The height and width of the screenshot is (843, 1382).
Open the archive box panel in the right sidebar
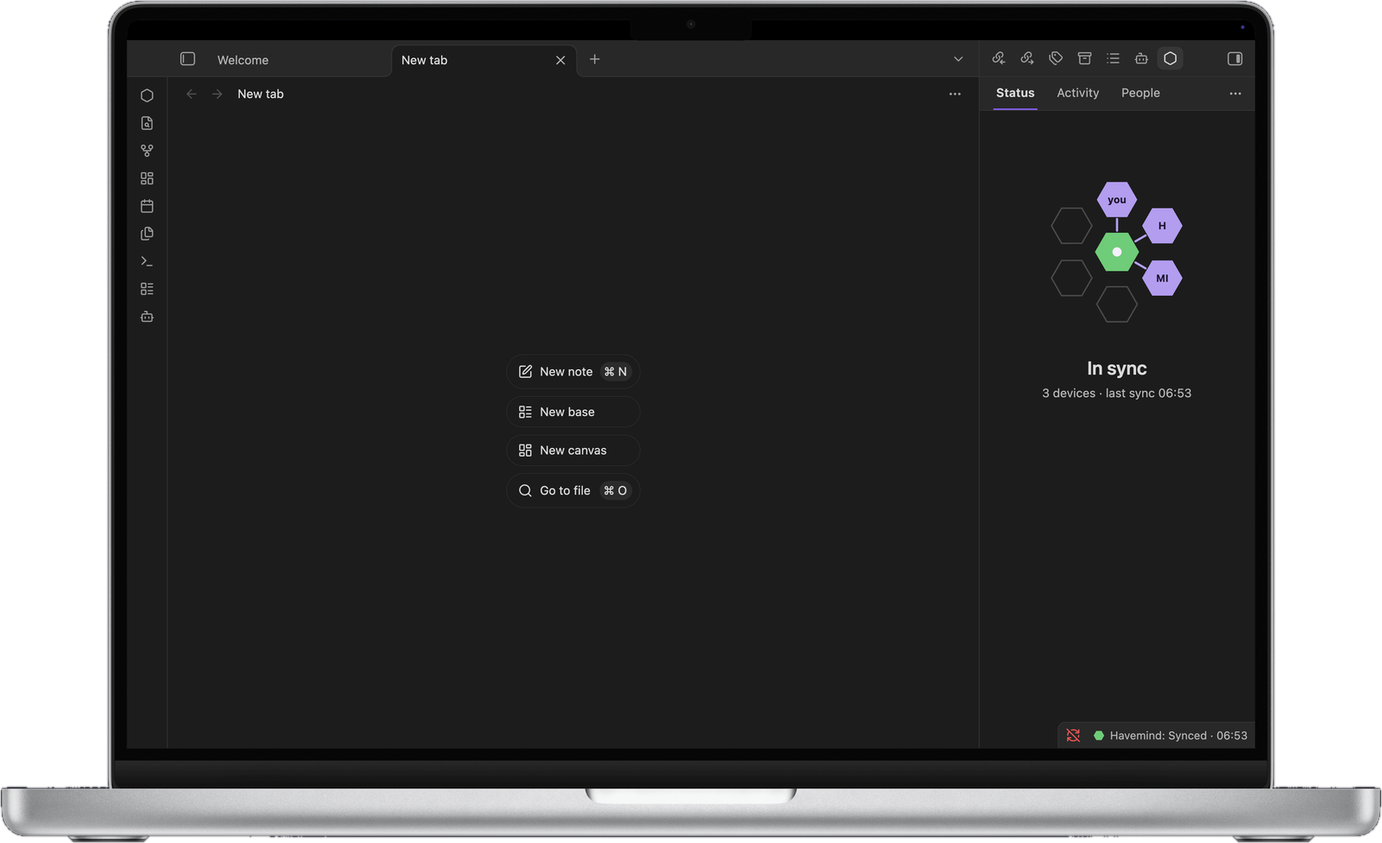1084,59
